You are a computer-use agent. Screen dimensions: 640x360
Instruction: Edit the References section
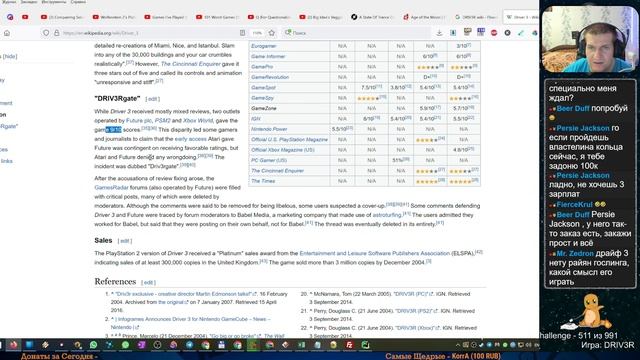(149, 282)
